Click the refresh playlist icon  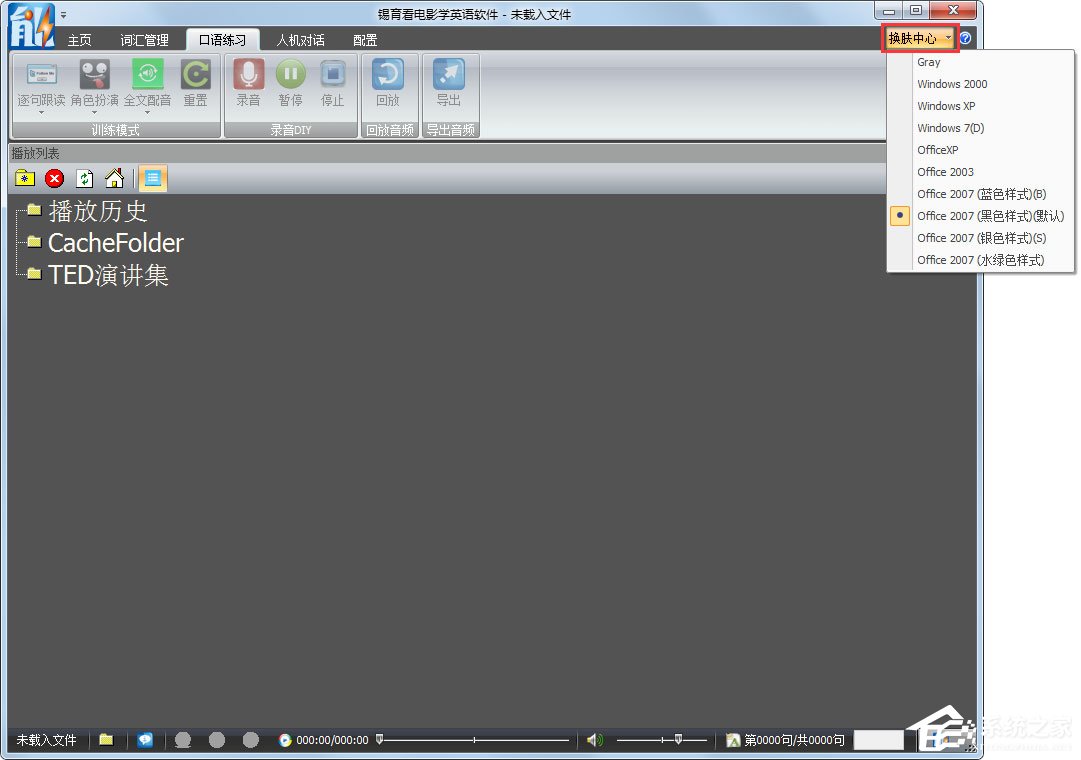(x=85, y=179)
